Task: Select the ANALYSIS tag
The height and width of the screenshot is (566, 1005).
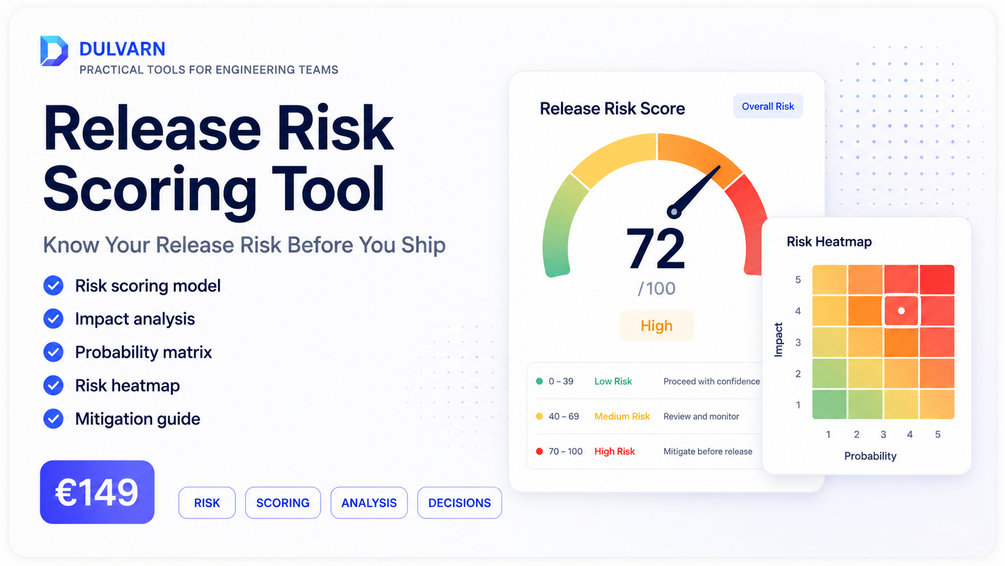Action: [369, 503]
